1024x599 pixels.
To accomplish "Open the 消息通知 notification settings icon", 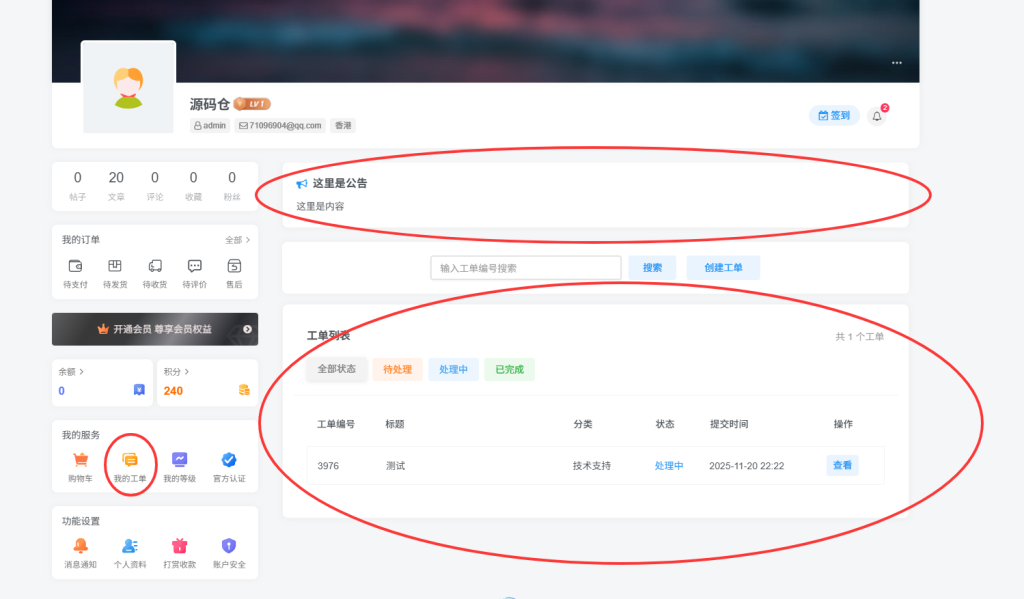I will (81, 546).
